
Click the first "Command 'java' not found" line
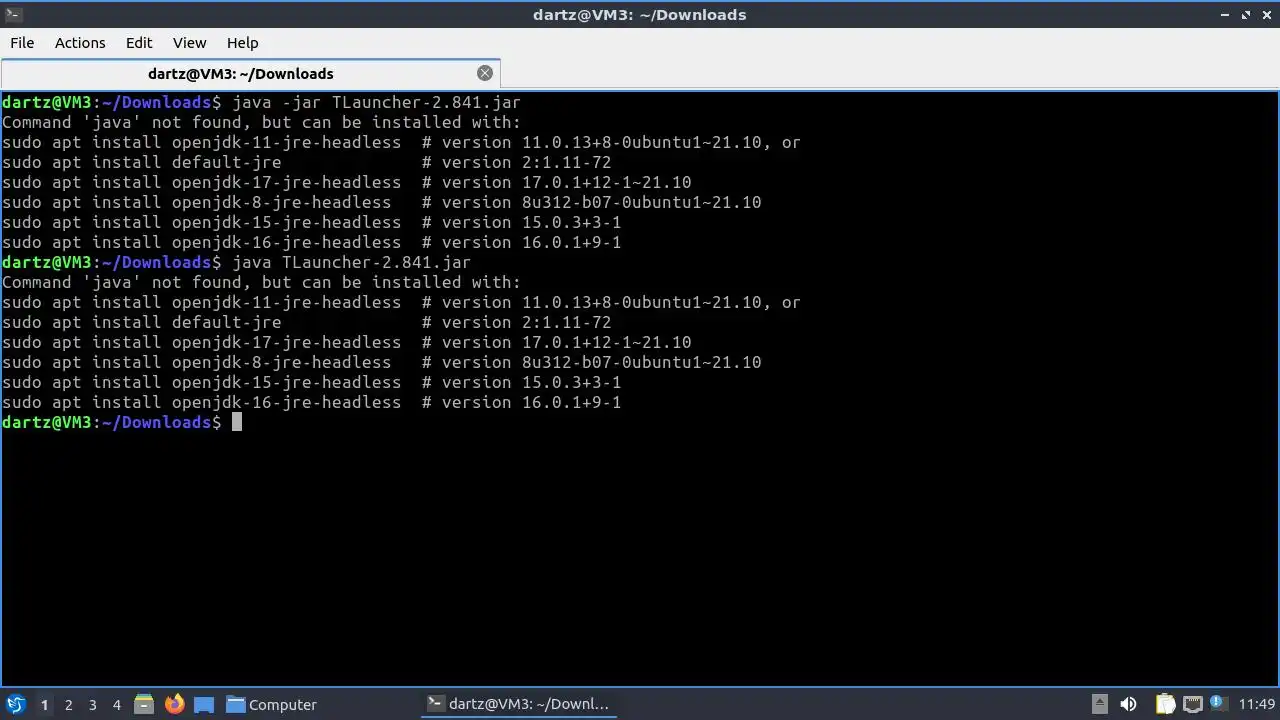261,122
